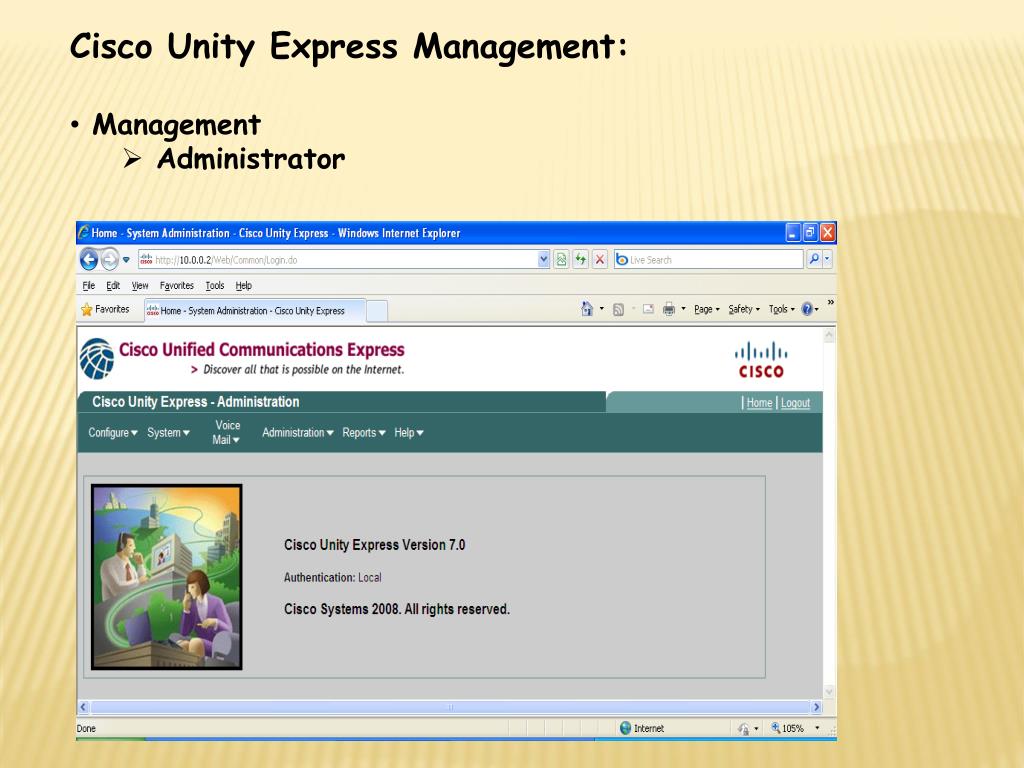This screenshot has width=1024, height=768.
Task: Click the Logout link
Action: pyautogui.click(x=795, y=403)
